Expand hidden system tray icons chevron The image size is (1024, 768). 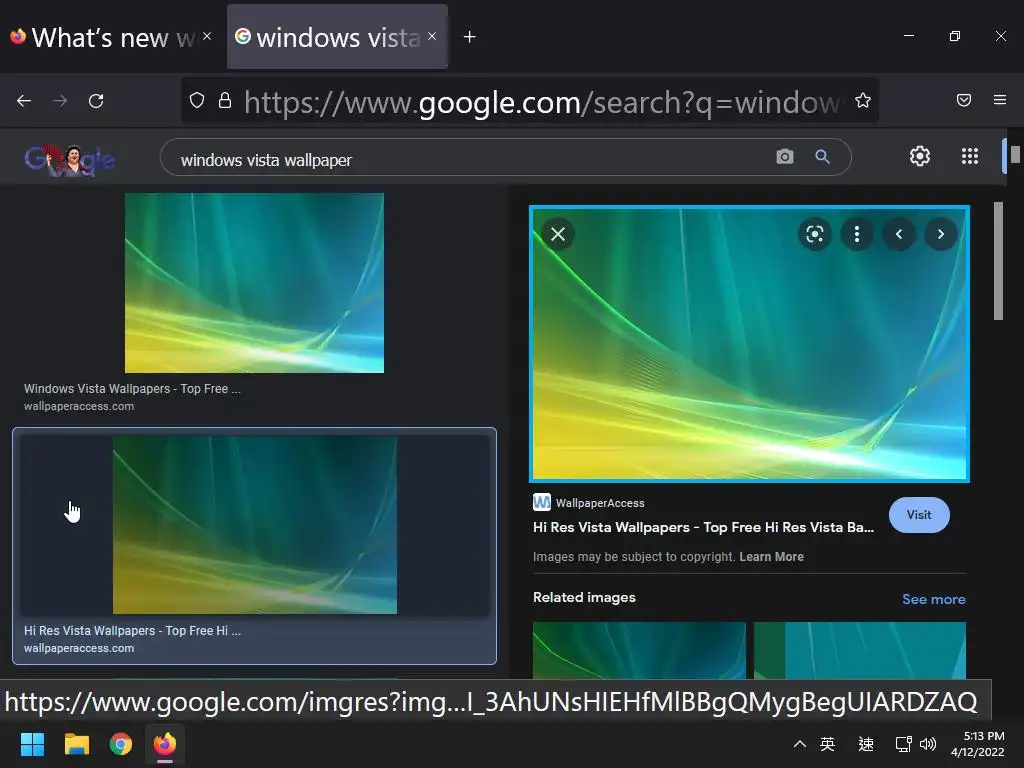[799, 744]
